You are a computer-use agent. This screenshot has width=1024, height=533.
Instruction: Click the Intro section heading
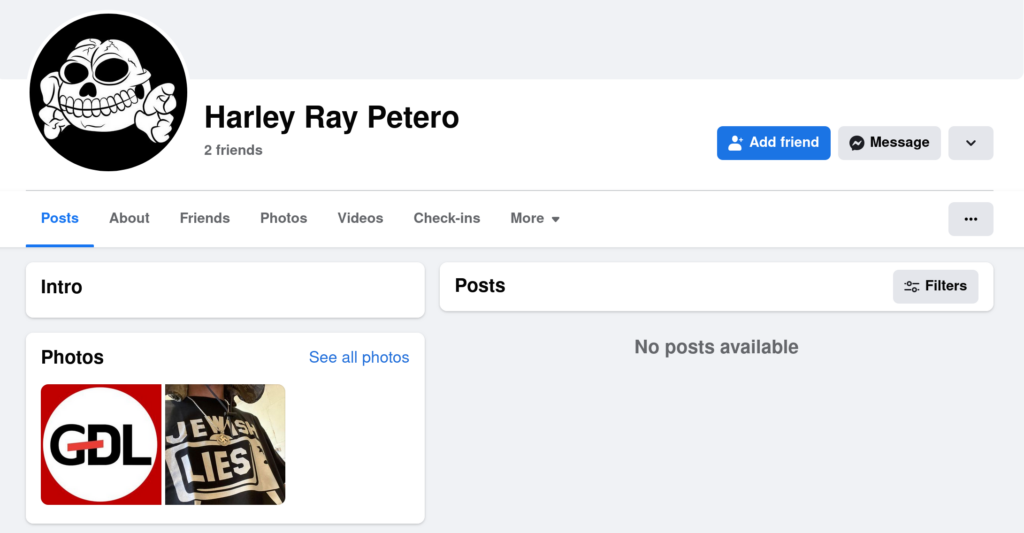click(62, 287)
